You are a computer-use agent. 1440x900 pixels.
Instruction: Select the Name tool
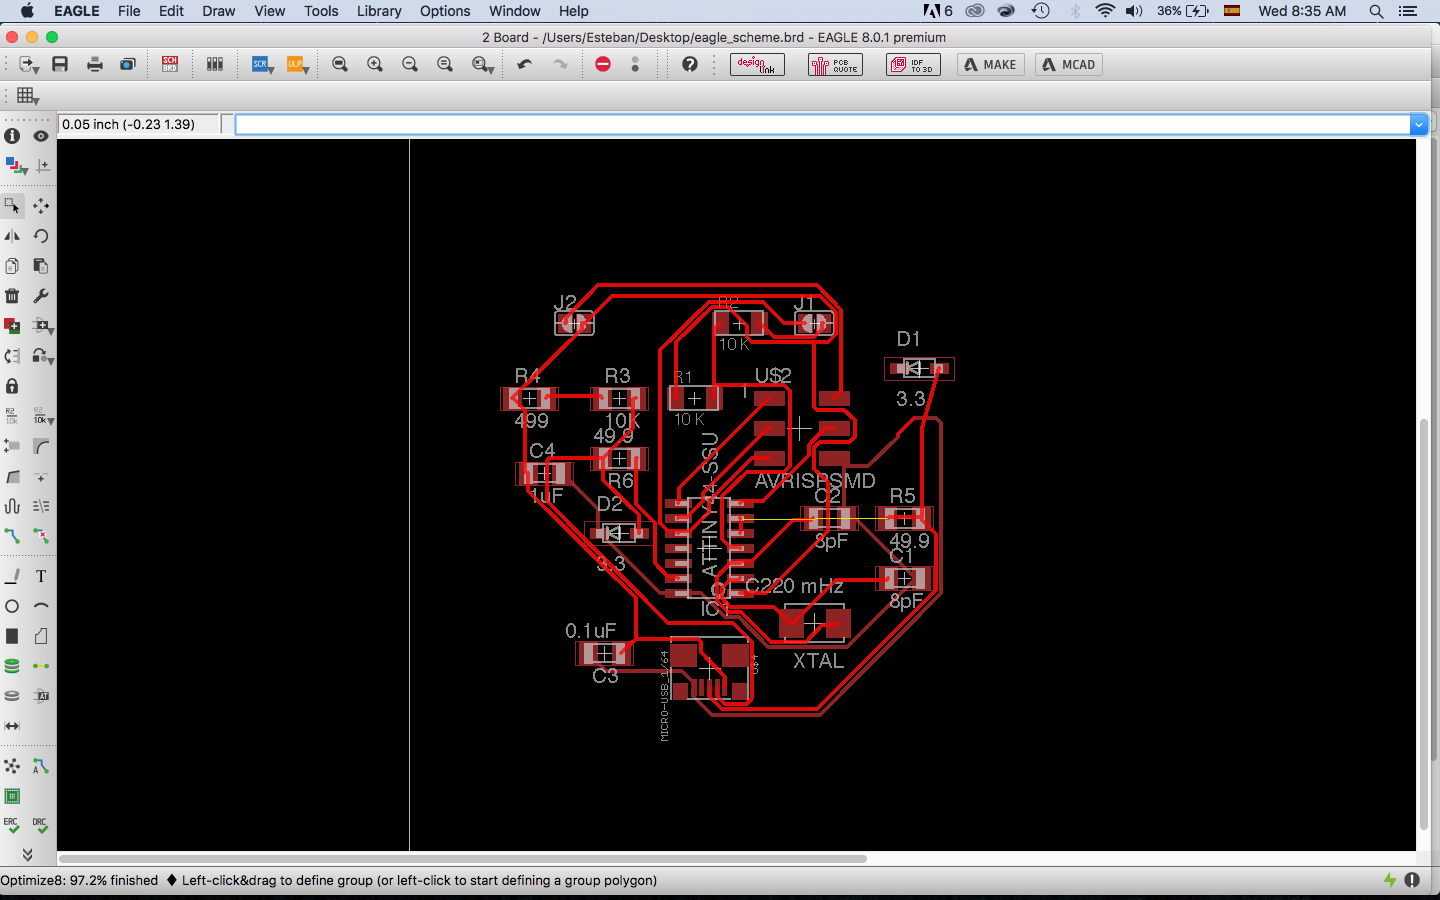pyautogui.click(x=12, y=416)
